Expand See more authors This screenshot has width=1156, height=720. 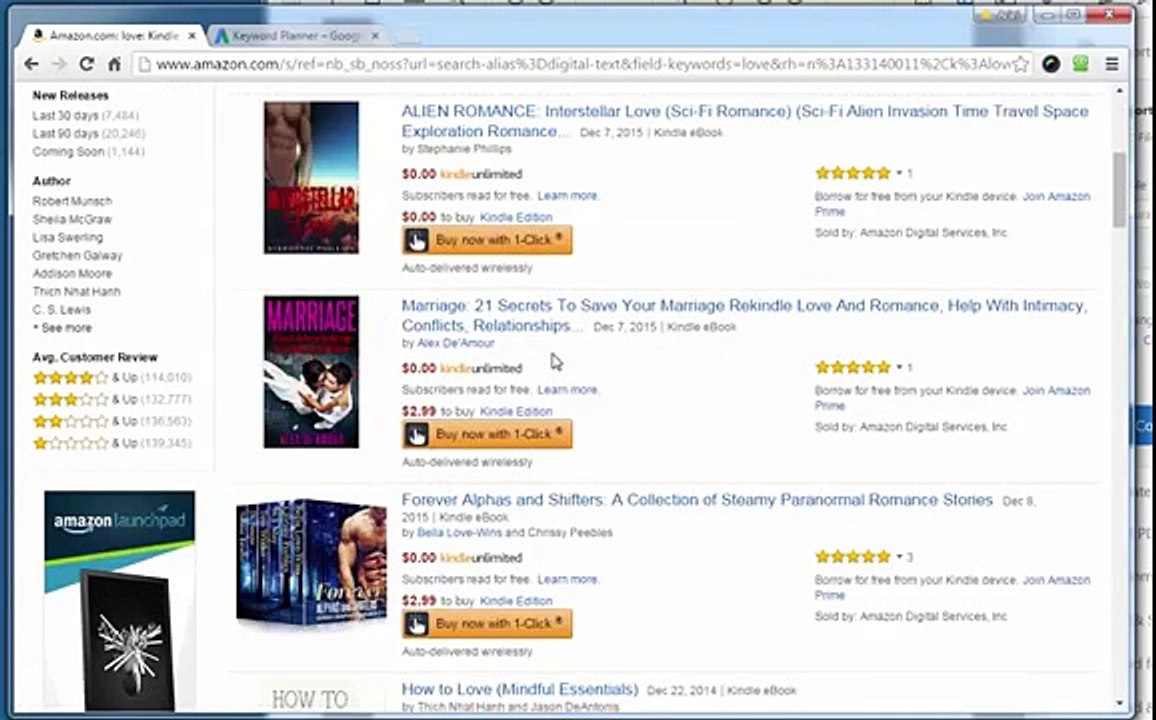[63, 328]
